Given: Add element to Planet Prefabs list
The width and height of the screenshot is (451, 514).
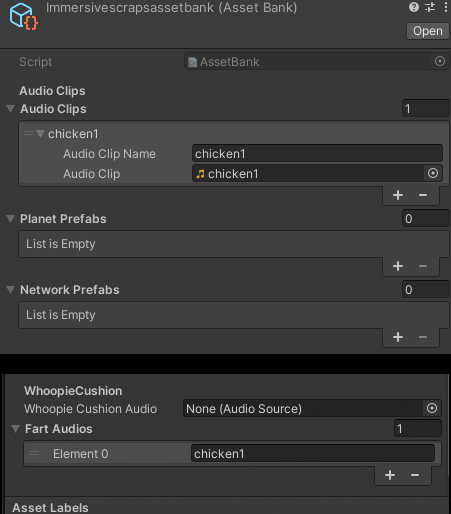Looking at the screenshot, I should pyautogui.click(x=398, y=266).
